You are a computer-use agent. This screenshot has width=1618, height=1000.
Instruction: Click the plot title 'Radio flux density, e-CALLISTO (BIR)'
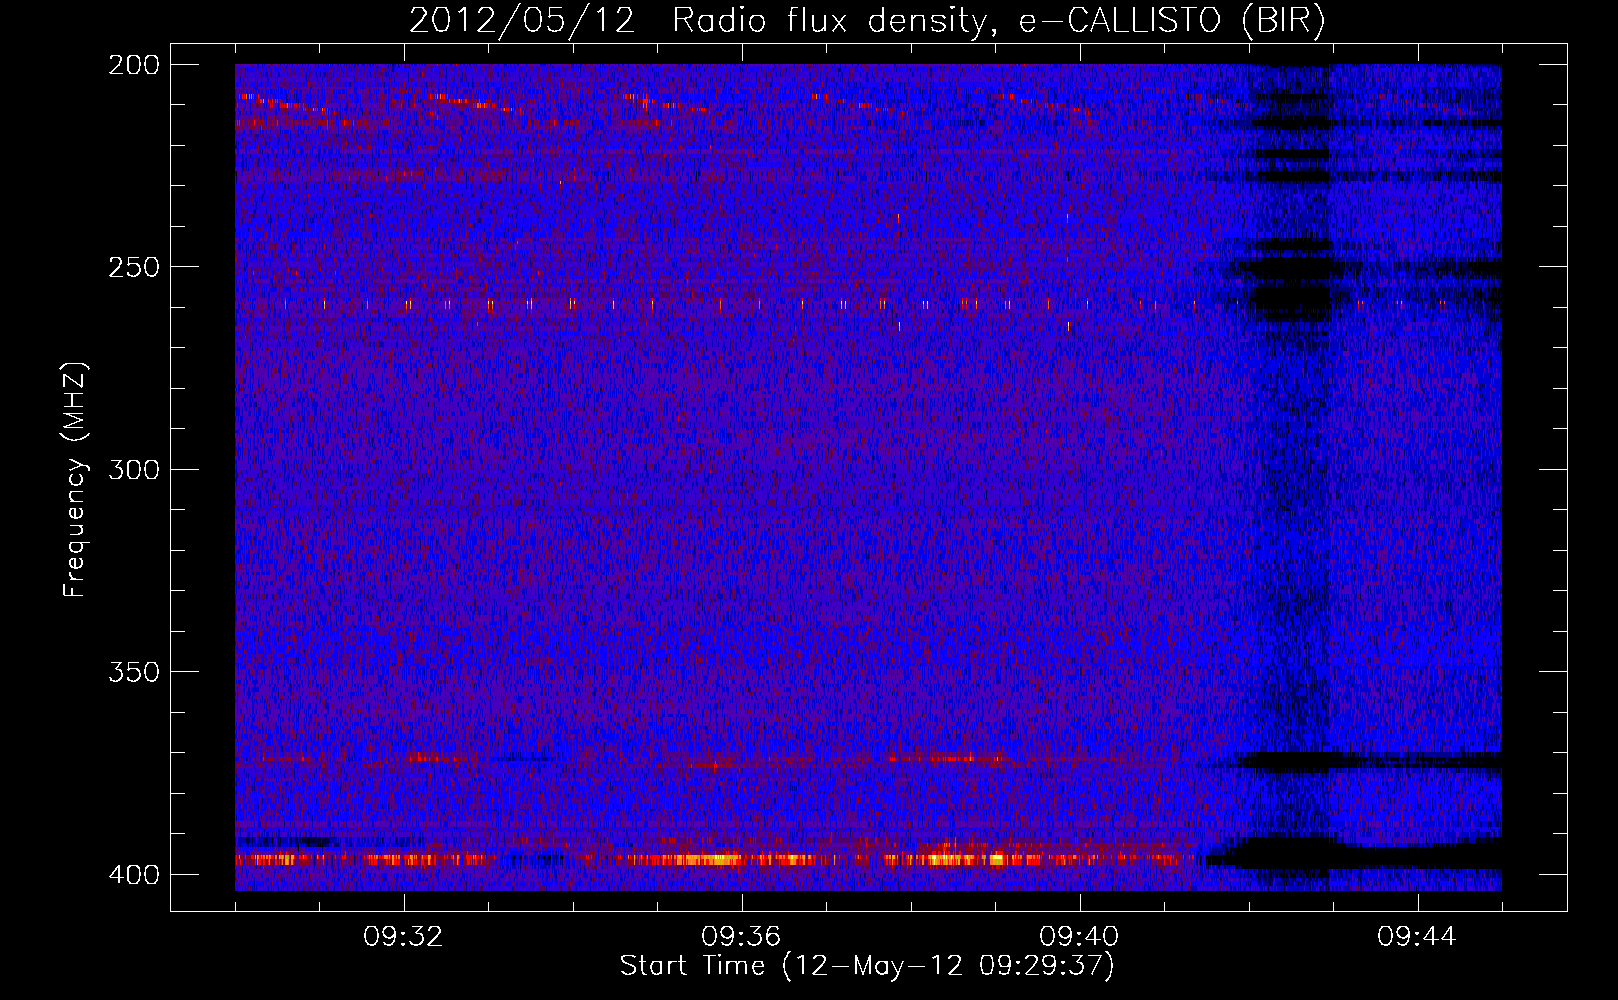click(999, 21)
